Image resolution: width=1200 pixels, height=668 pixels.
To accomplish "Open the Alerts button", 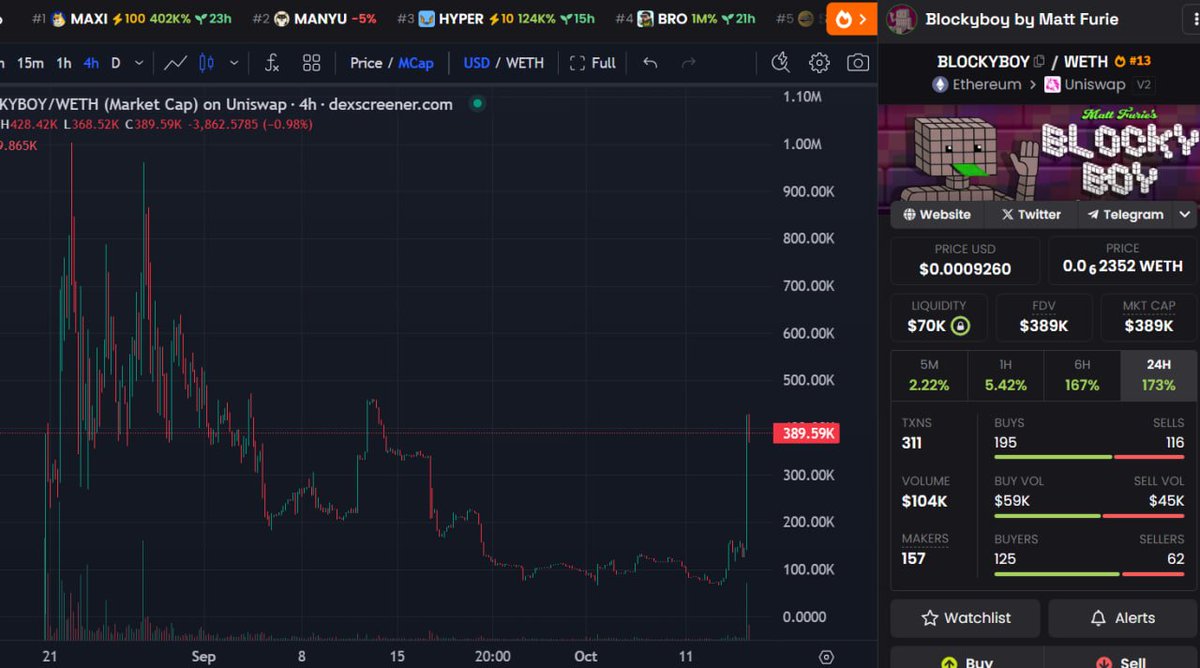I will click(x=1122, y=618).
